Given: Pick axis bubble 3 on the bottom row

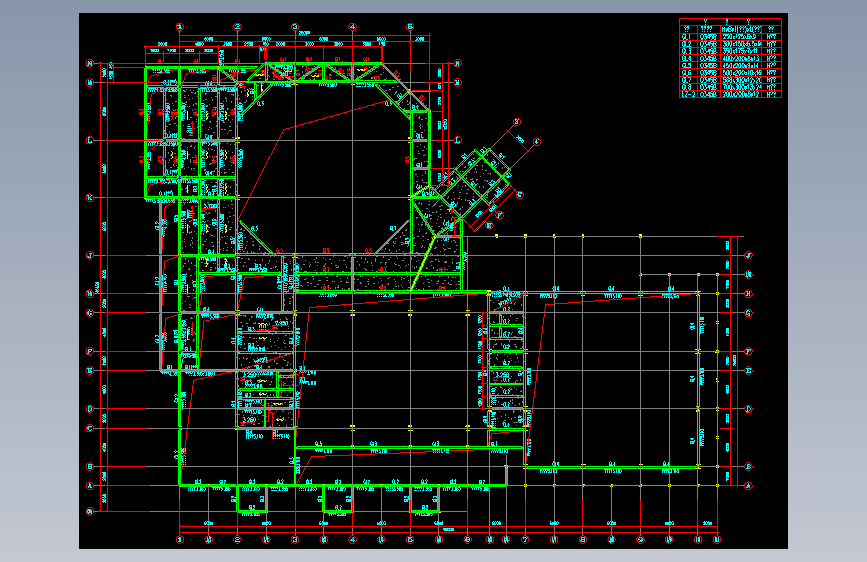Looking at the screenshot, I should coord(295,539).
